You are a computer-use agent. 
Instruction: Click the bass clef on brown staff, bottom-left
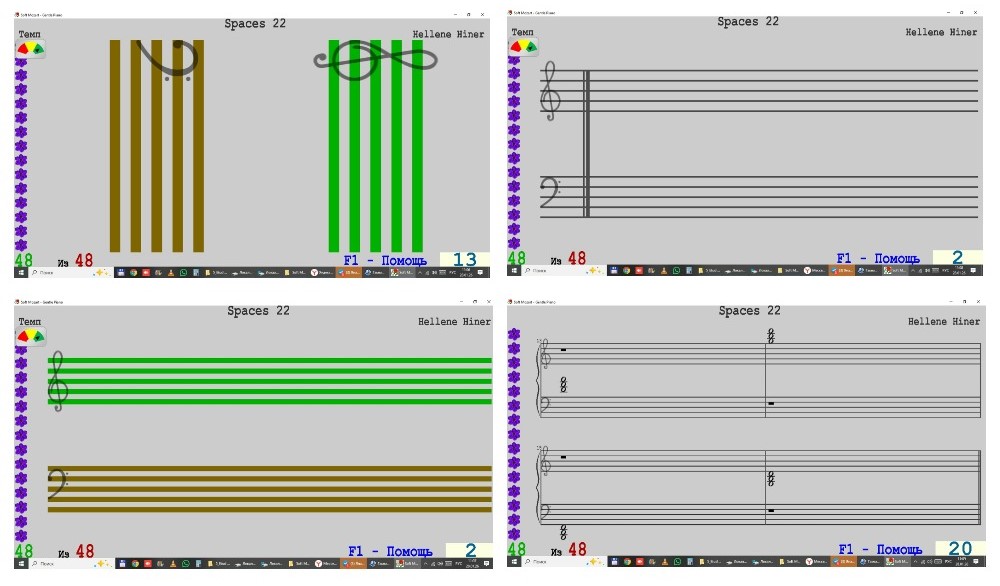[x=58, y=484]
